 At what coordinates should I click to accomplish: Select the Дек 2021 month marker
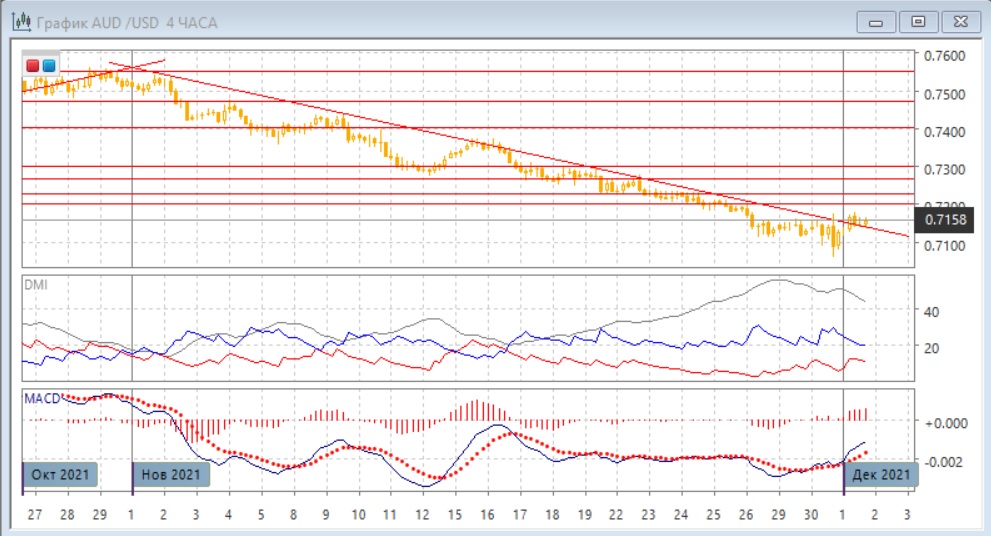(x=882, y=475)
